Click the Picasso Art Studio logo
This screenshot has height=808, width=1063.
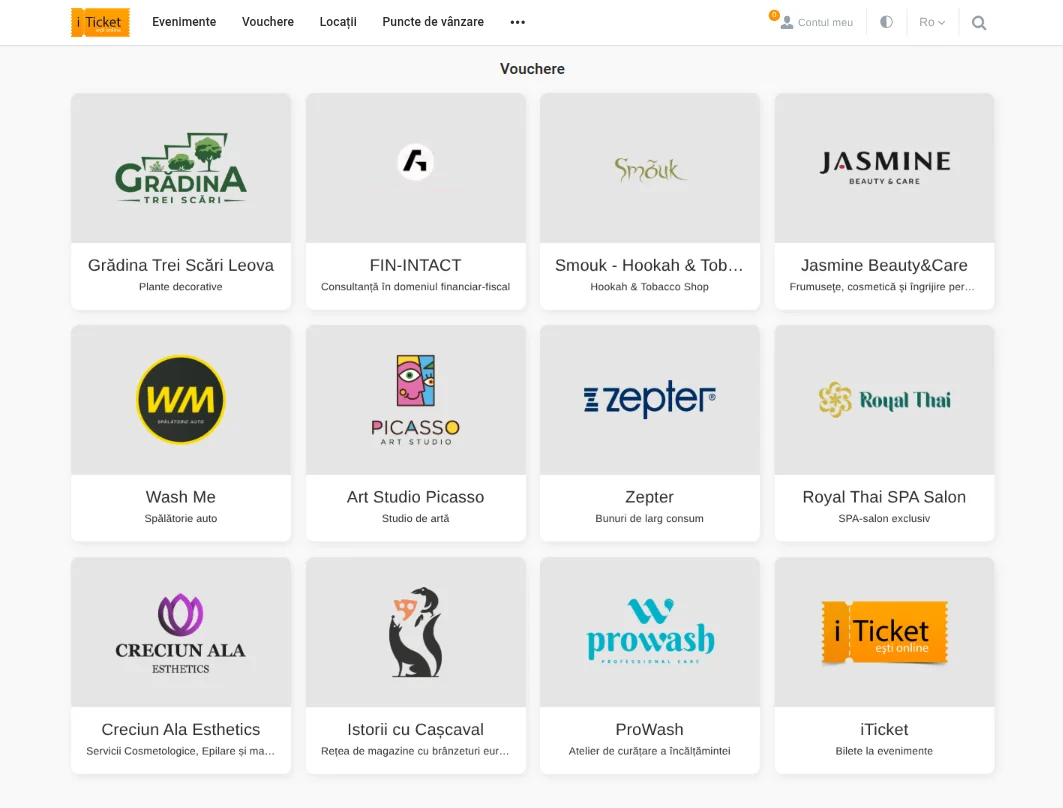click(x=416, y=400)
